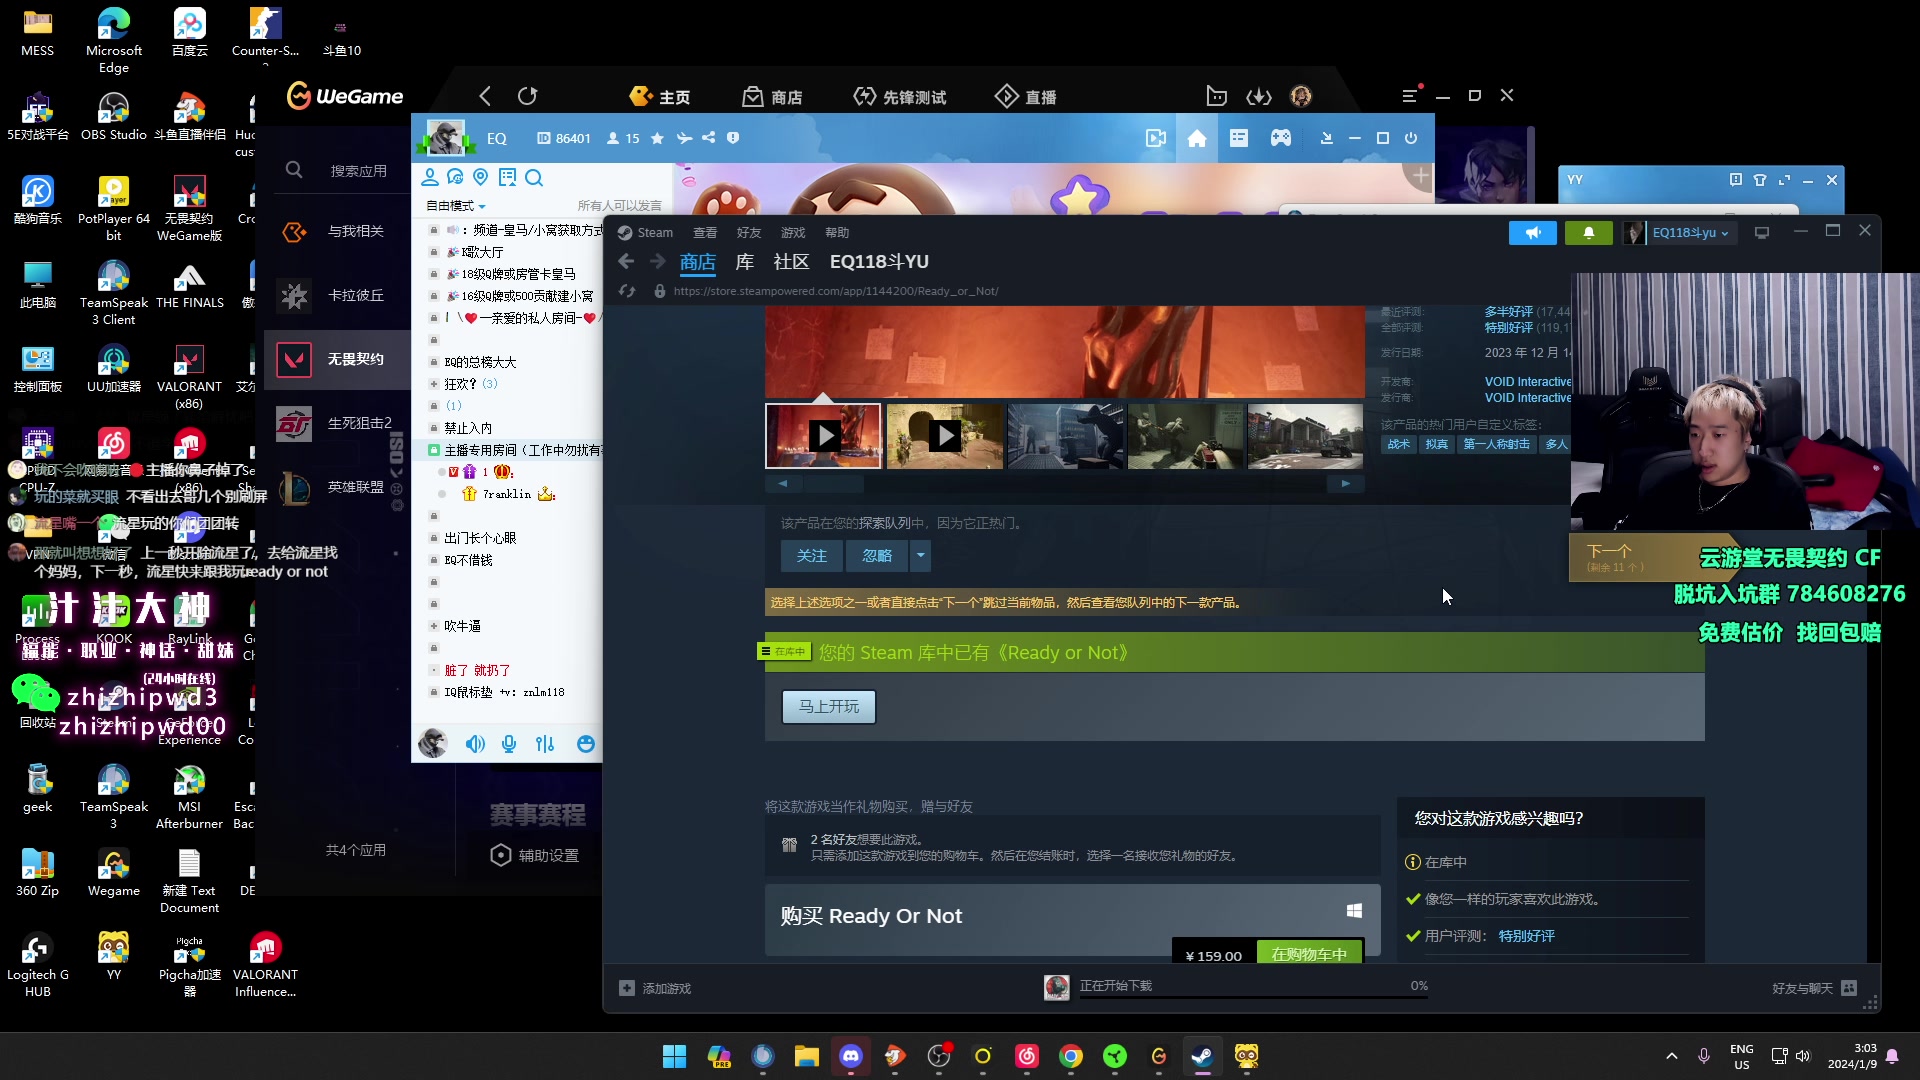1920x1080 pixels.
Task: Expand 禁止入内 channel row
Action: [434, 428]
